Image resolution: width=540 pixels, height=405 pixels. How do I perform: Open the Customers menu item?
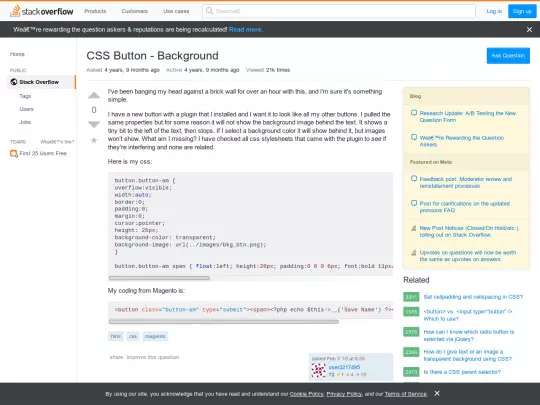pyautogui.click(x=135, y=11)
